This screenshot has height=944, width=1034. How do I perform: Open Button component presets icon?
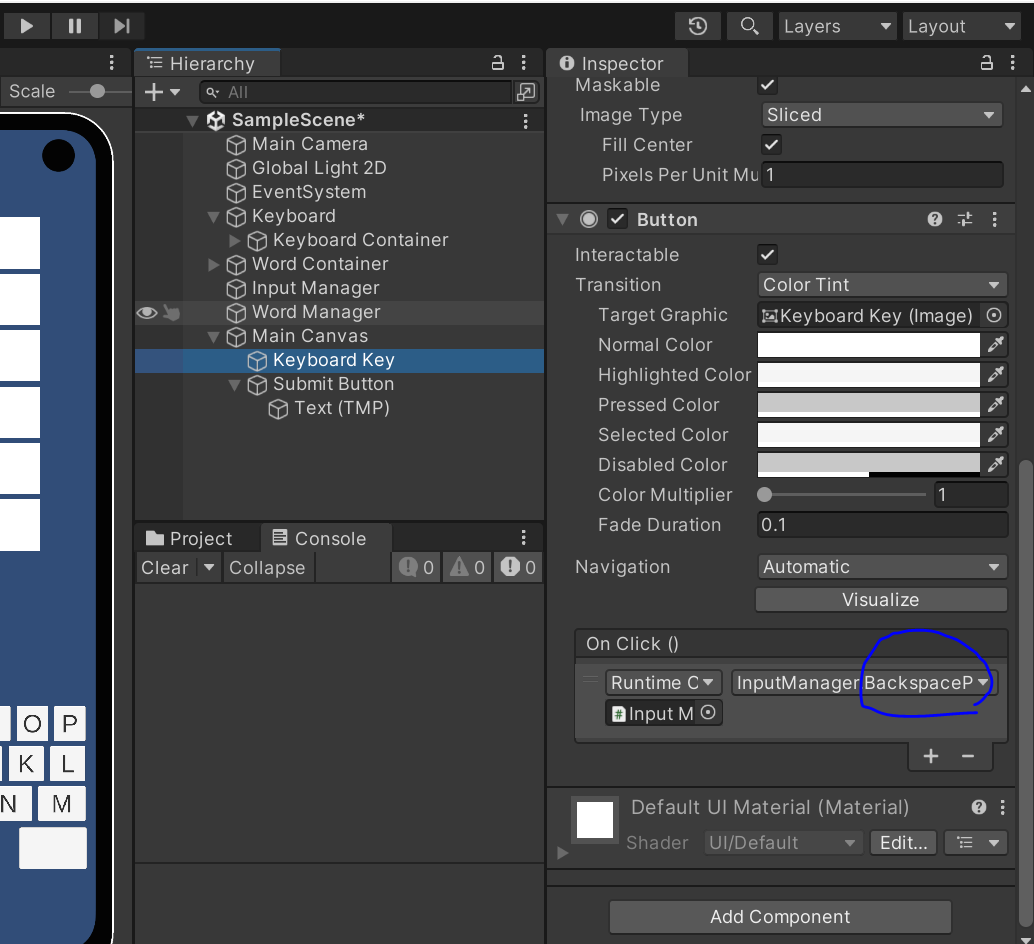[x=965, y=220]
